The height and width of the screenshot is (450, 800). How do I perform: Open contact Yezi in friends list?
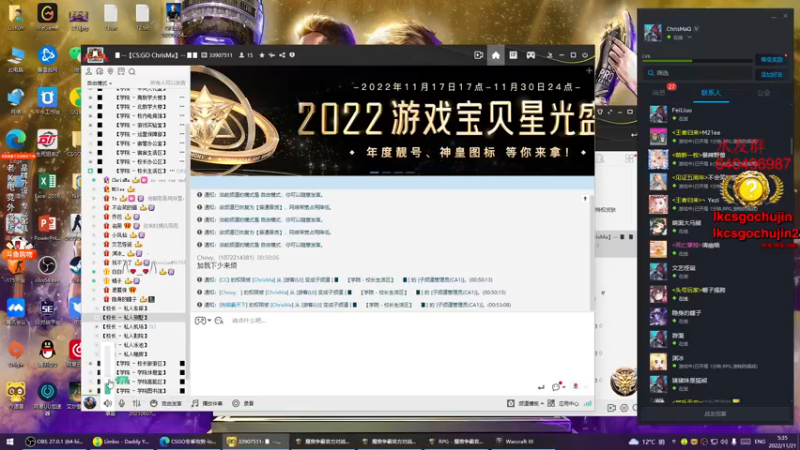(x=714, y=204)
